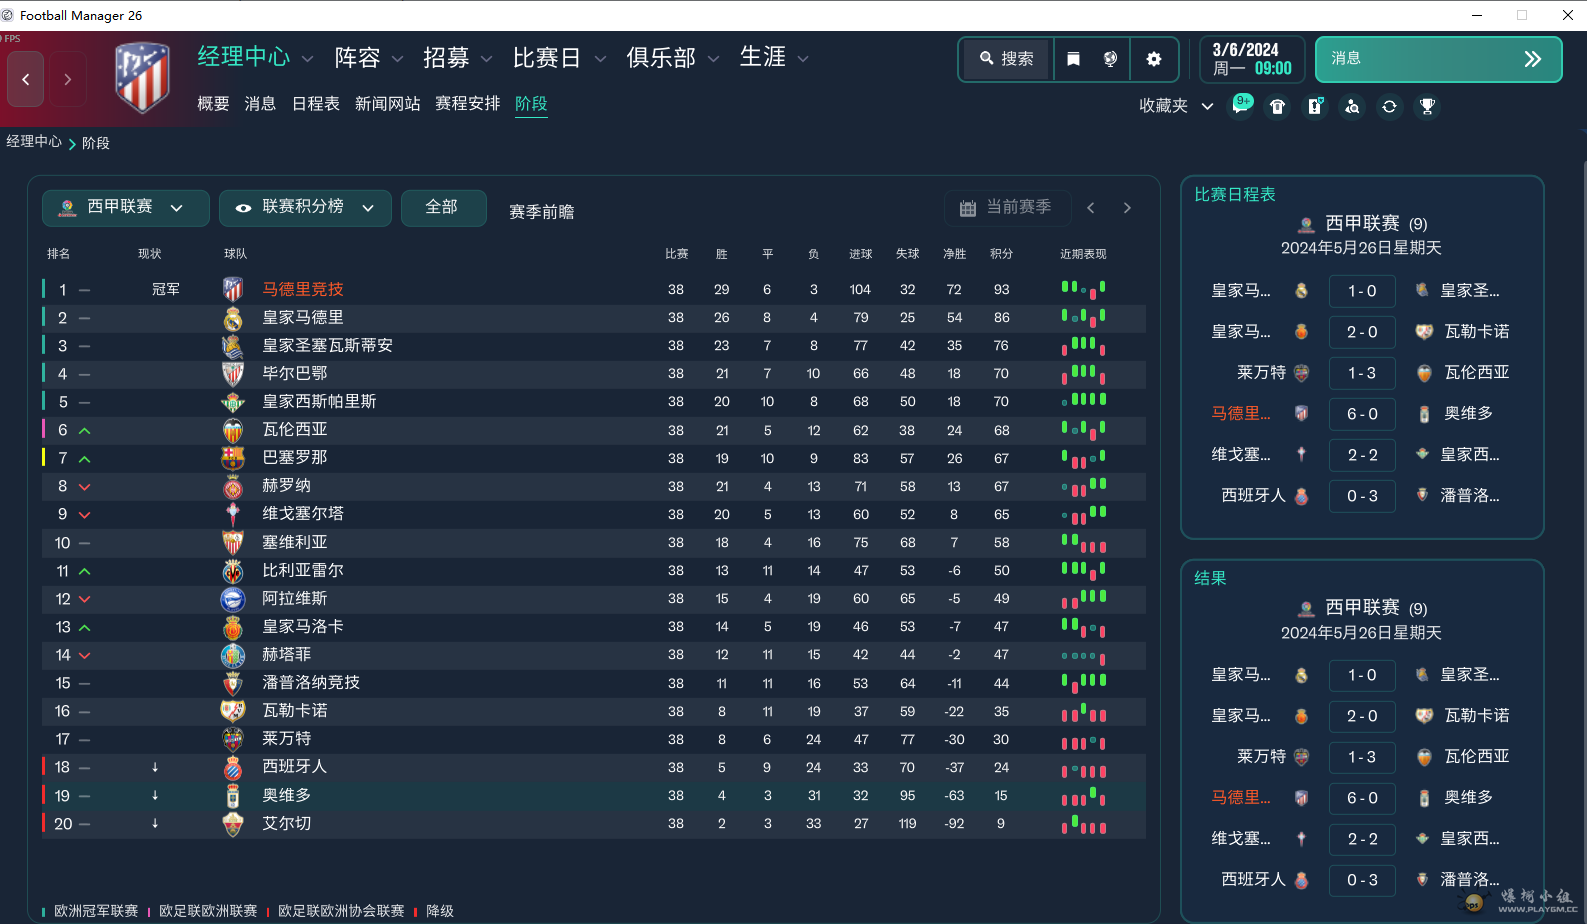Click the transfers circular arrows icon
Screen dimensions: 1587x924
1390,106
